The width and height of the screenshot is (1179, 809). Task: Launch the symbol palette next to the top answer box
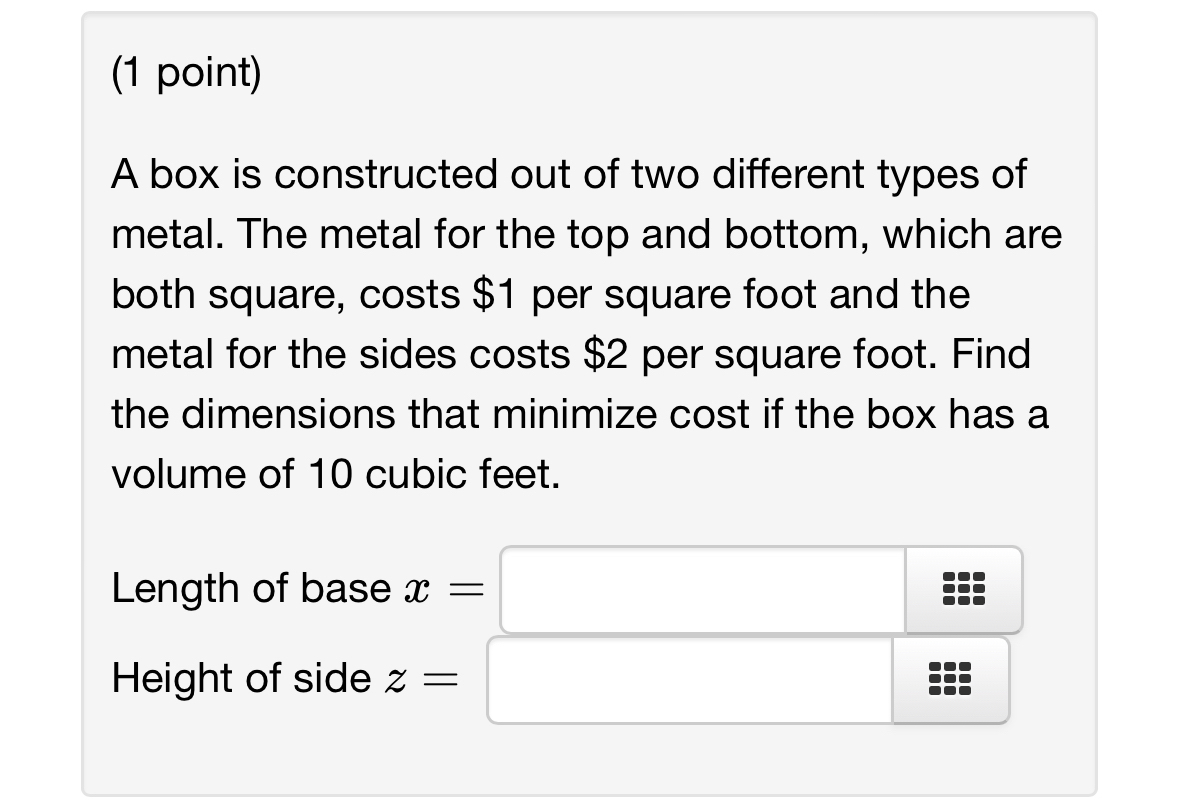(x=963, y=589)
